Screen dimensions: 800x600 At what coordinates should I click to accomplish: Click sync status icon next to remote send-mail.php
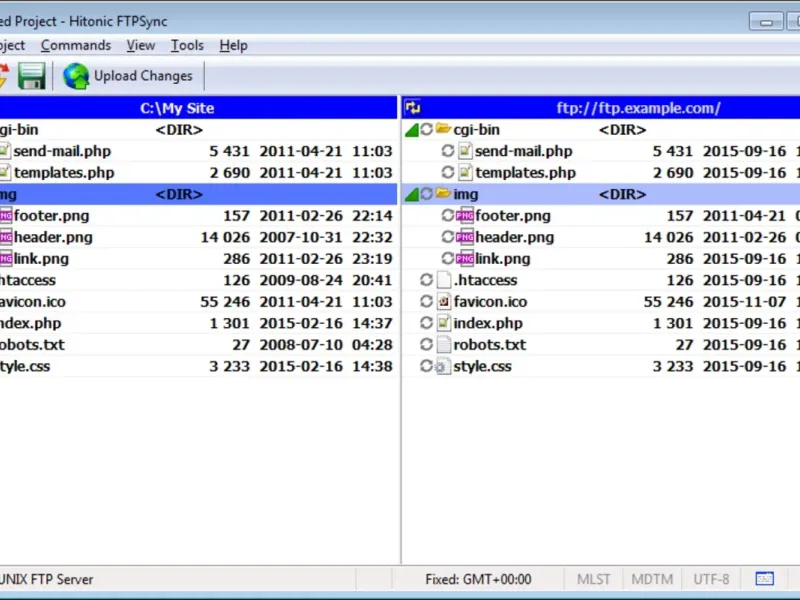[x=448, y=151]
